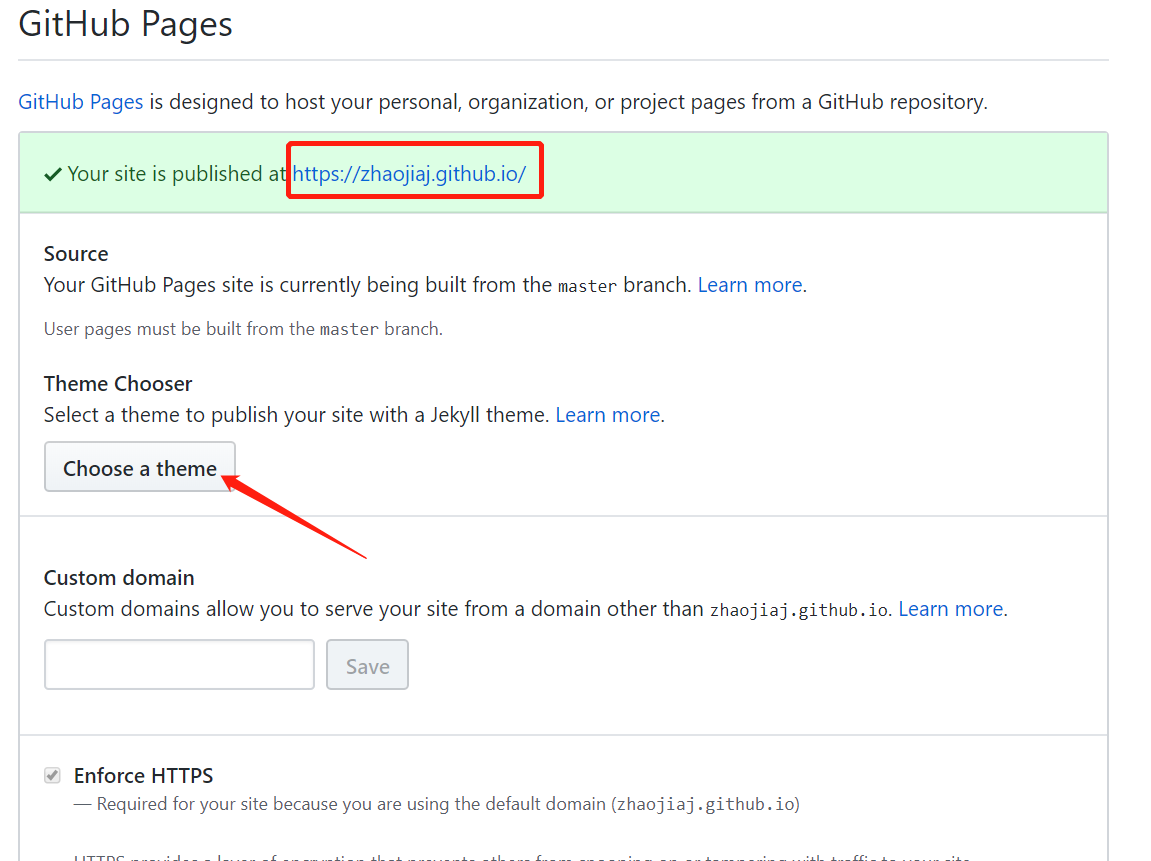
Task: Click the green published checkmark icon
Action: point(53,175)
